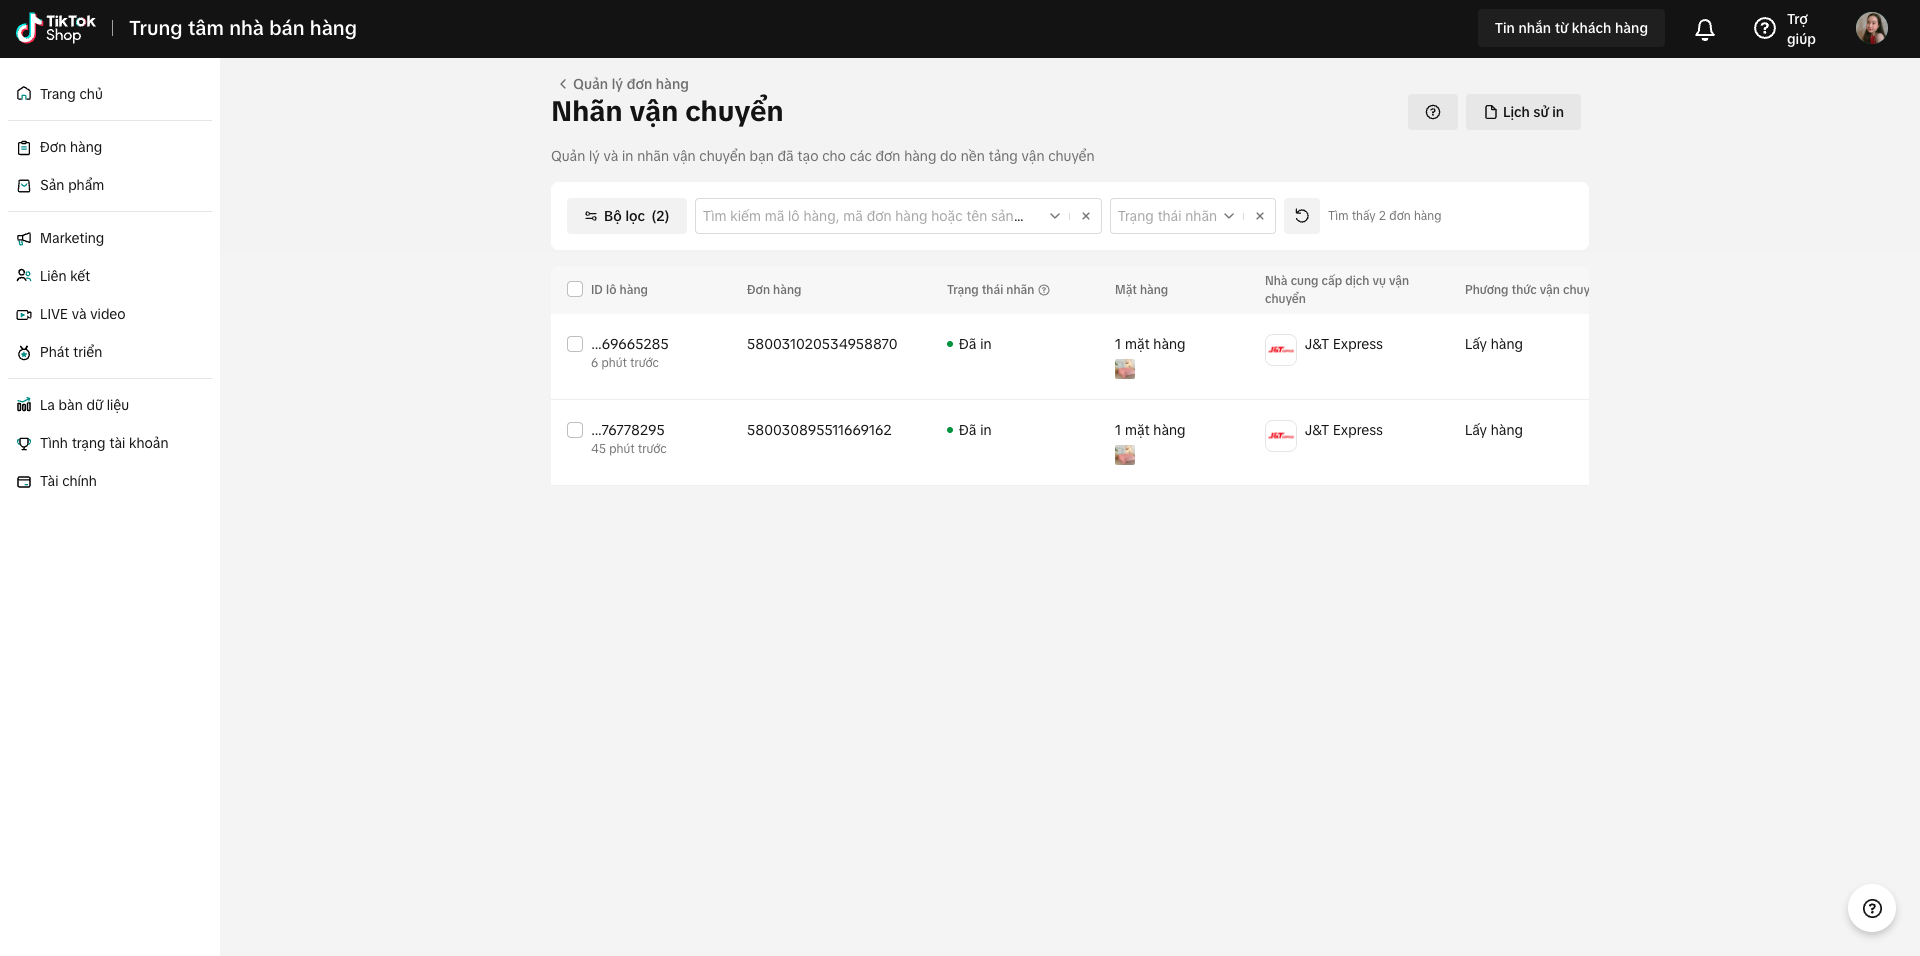Open Tin nhắn từ khách hàng
This screenshot has width=1920, height=956.
coord(1571,28)
